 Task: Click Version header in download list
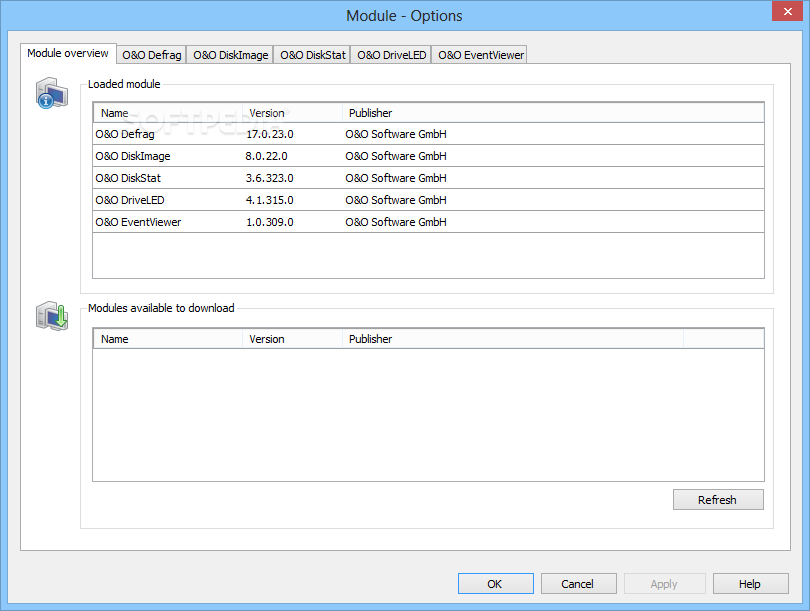[x=292, y=339]
